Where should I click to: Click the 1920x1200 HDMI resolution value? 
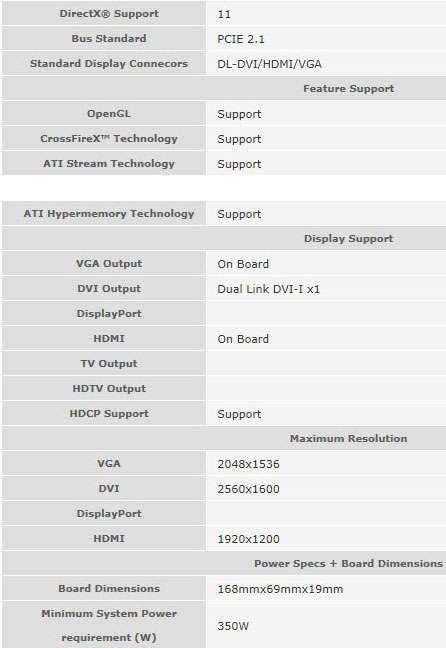(x=248, y=539)
